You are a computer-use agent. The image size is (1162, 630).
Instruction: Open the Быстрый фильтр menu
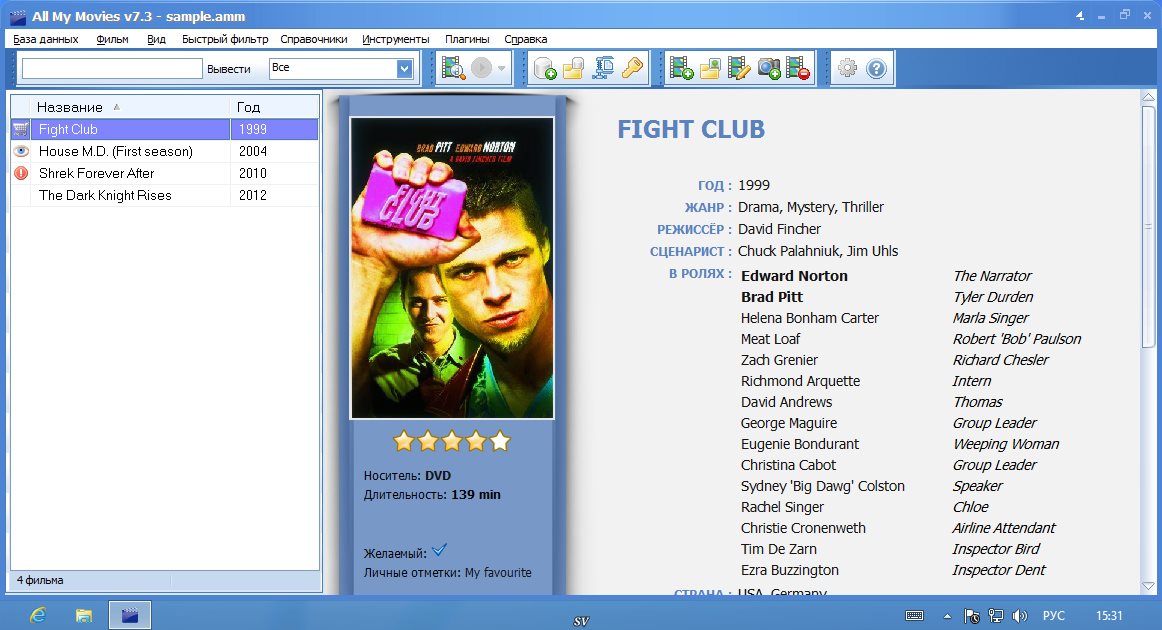point(225,39)
